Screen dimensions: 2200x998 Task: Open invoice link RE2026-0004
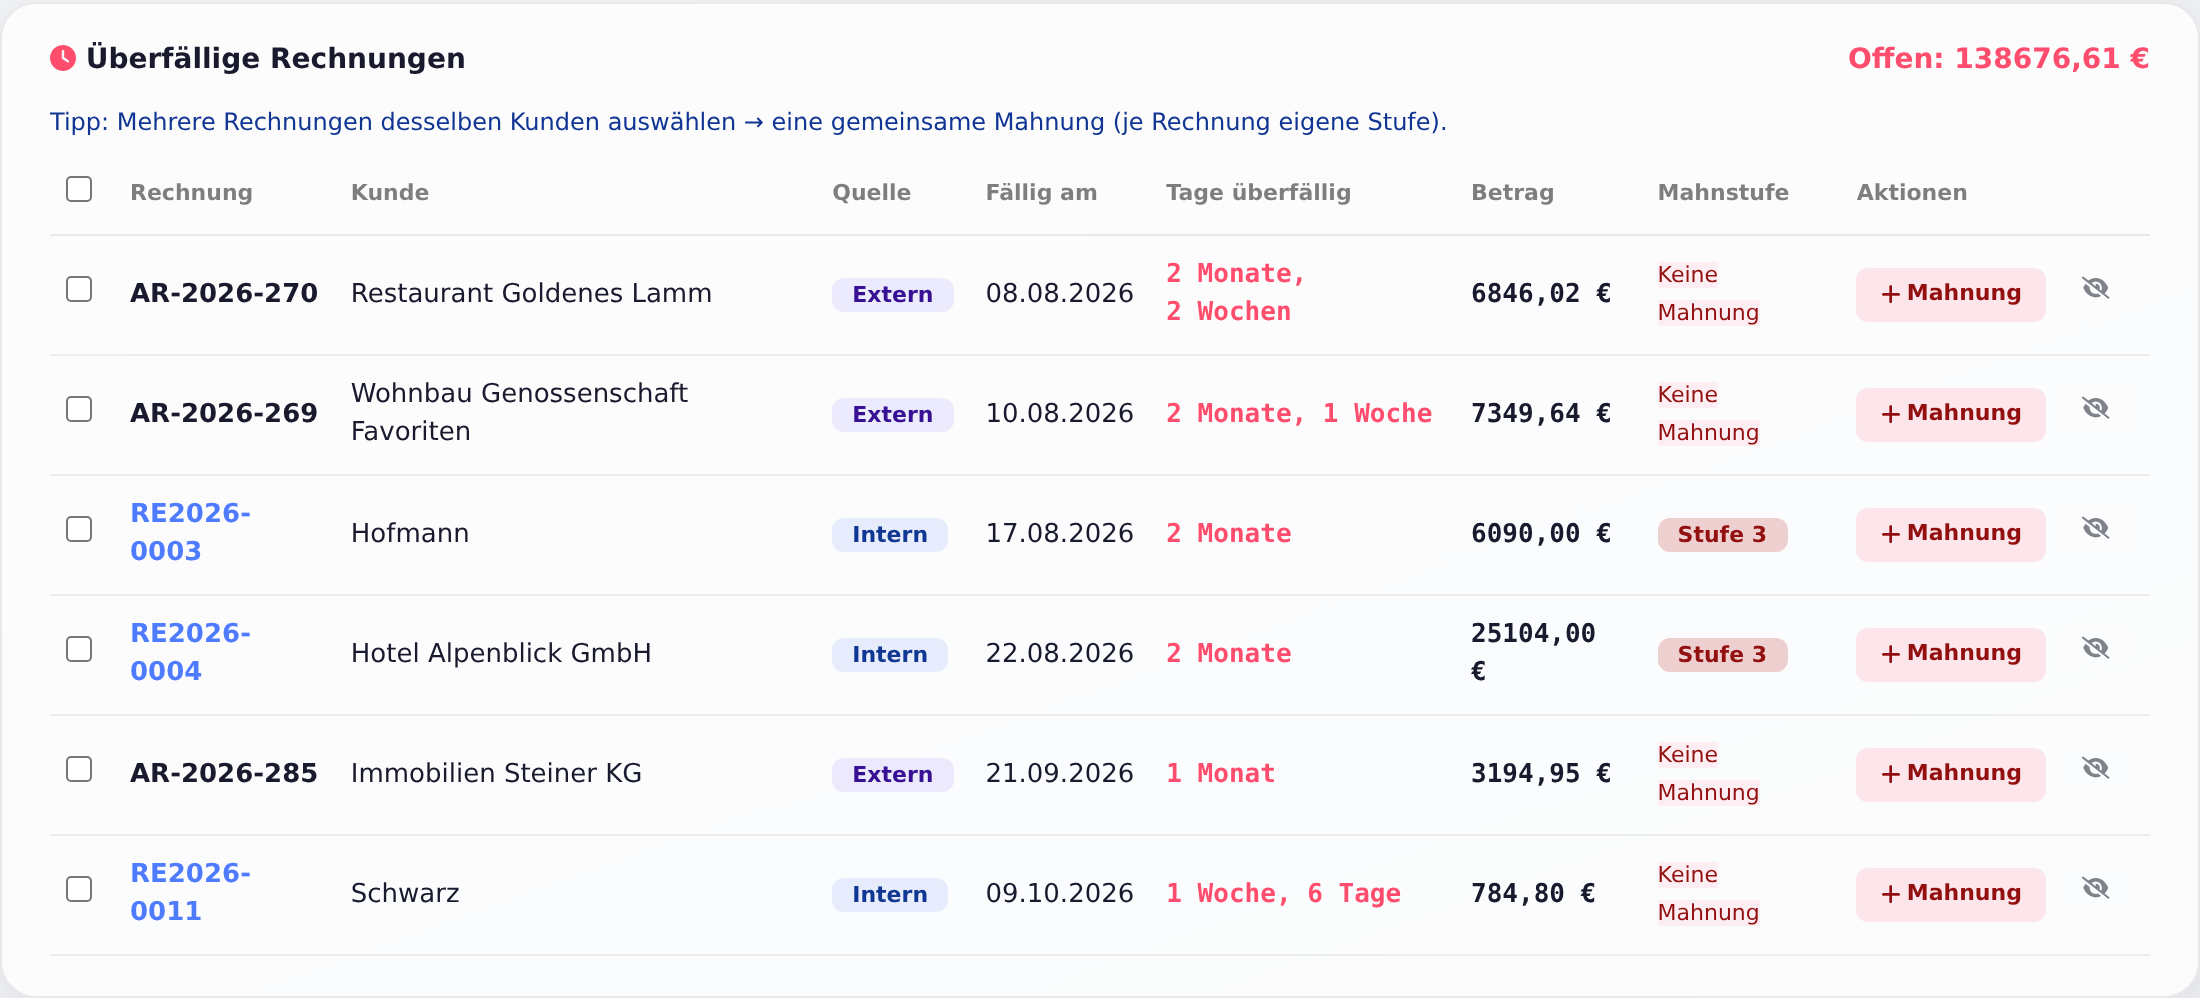[x=190, y=652]
